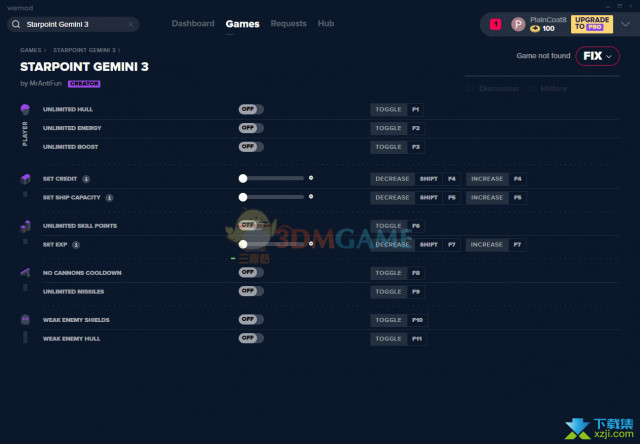
Task: Click the Set Credit slider handle
Action: point(243,178)
